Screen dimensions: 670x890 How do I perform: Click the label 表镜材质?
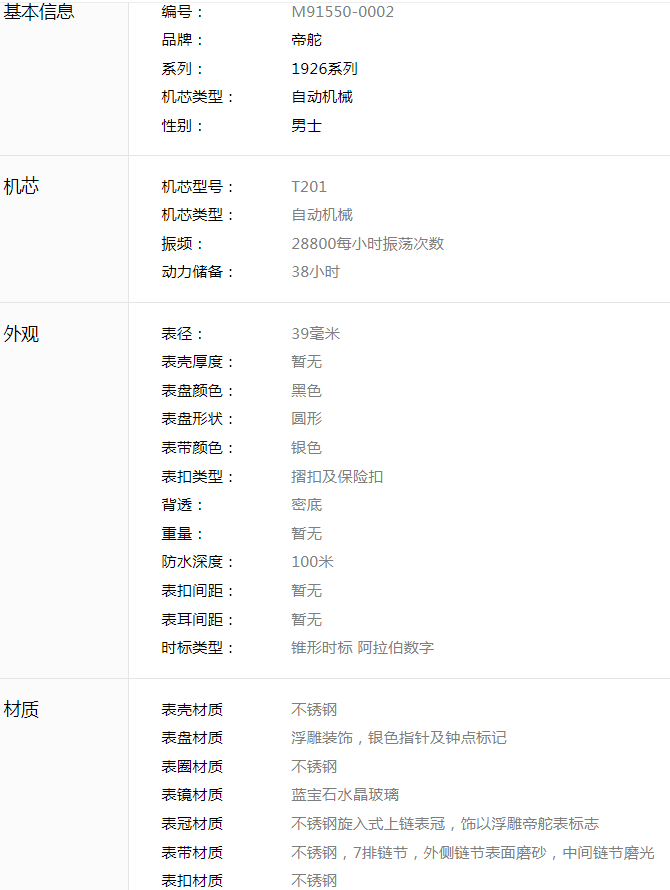[x=192, y=795]
